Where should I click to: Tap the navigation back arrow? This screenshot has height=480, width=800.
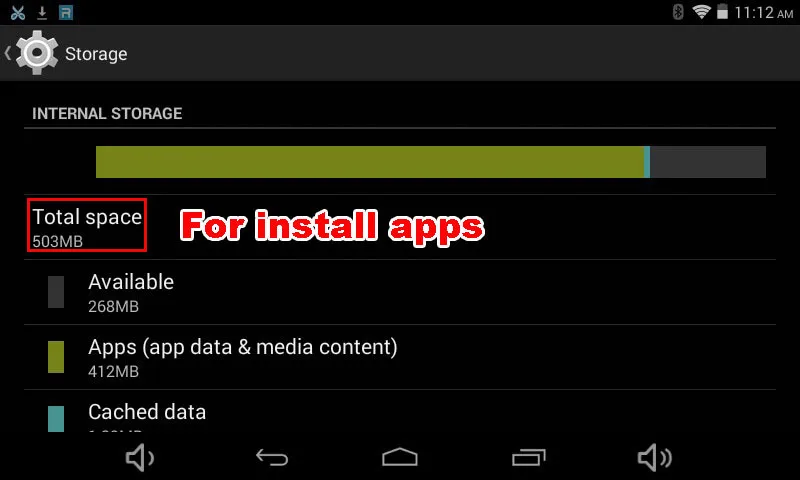click(272, 457)
